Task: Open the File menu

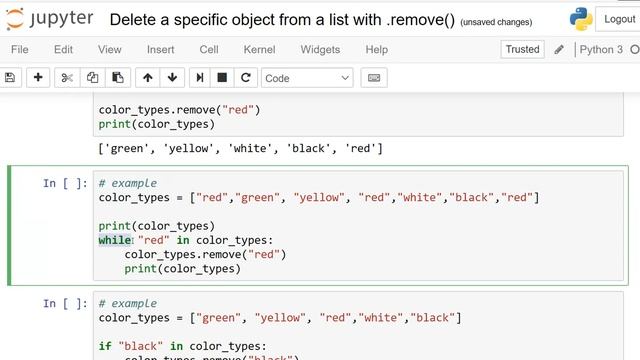Action: pos(20,50)
